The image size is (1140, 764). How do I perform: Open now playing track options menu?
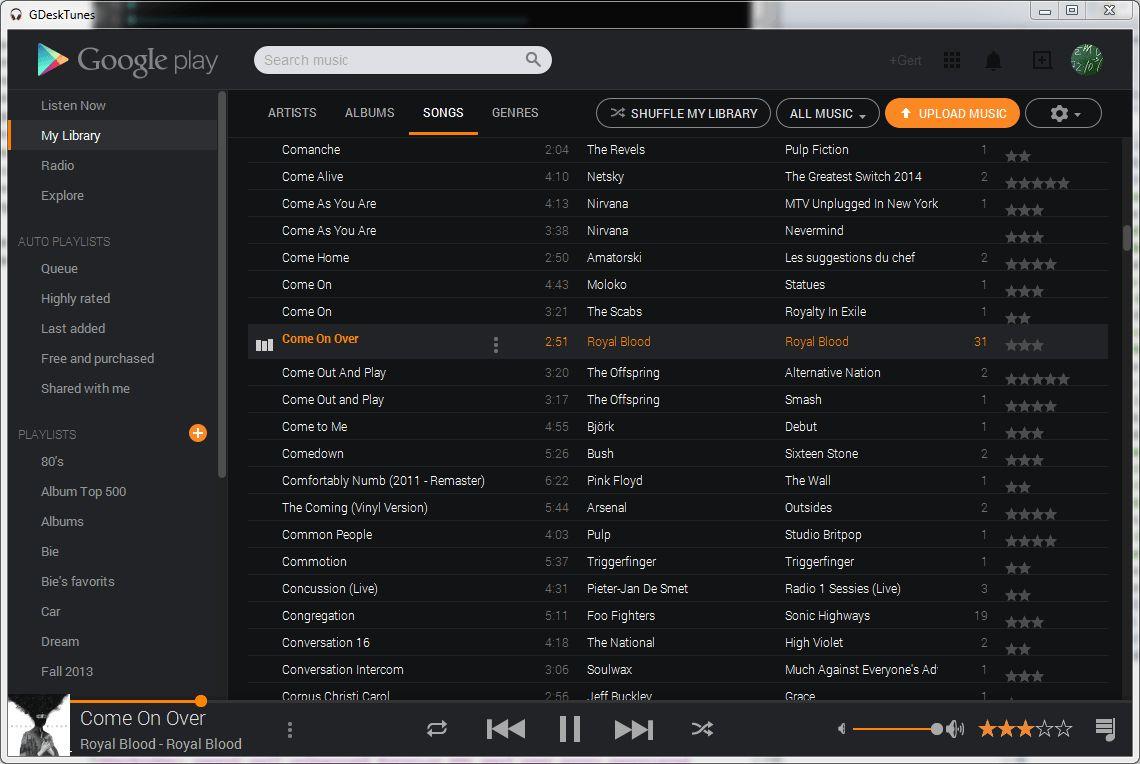pos(289,730)
